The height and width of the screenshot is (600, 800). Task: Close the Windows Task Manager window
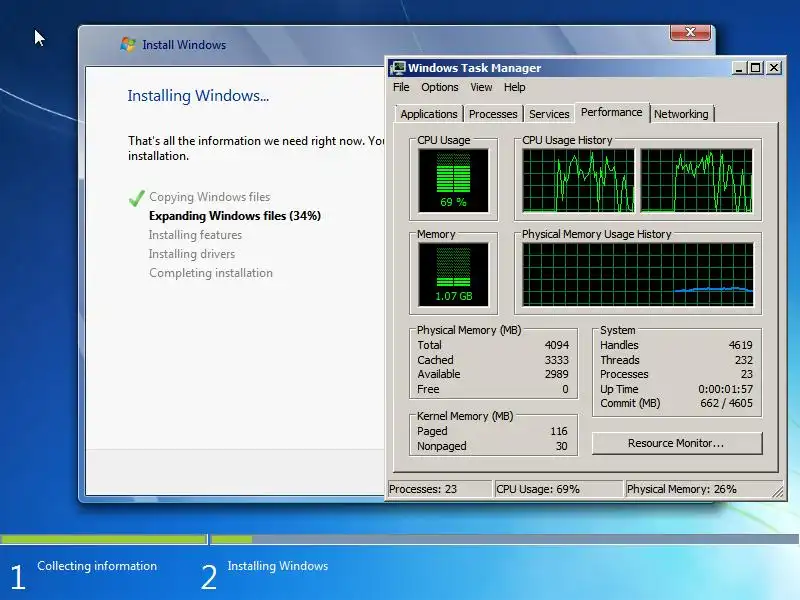click(x=774, y=68)
